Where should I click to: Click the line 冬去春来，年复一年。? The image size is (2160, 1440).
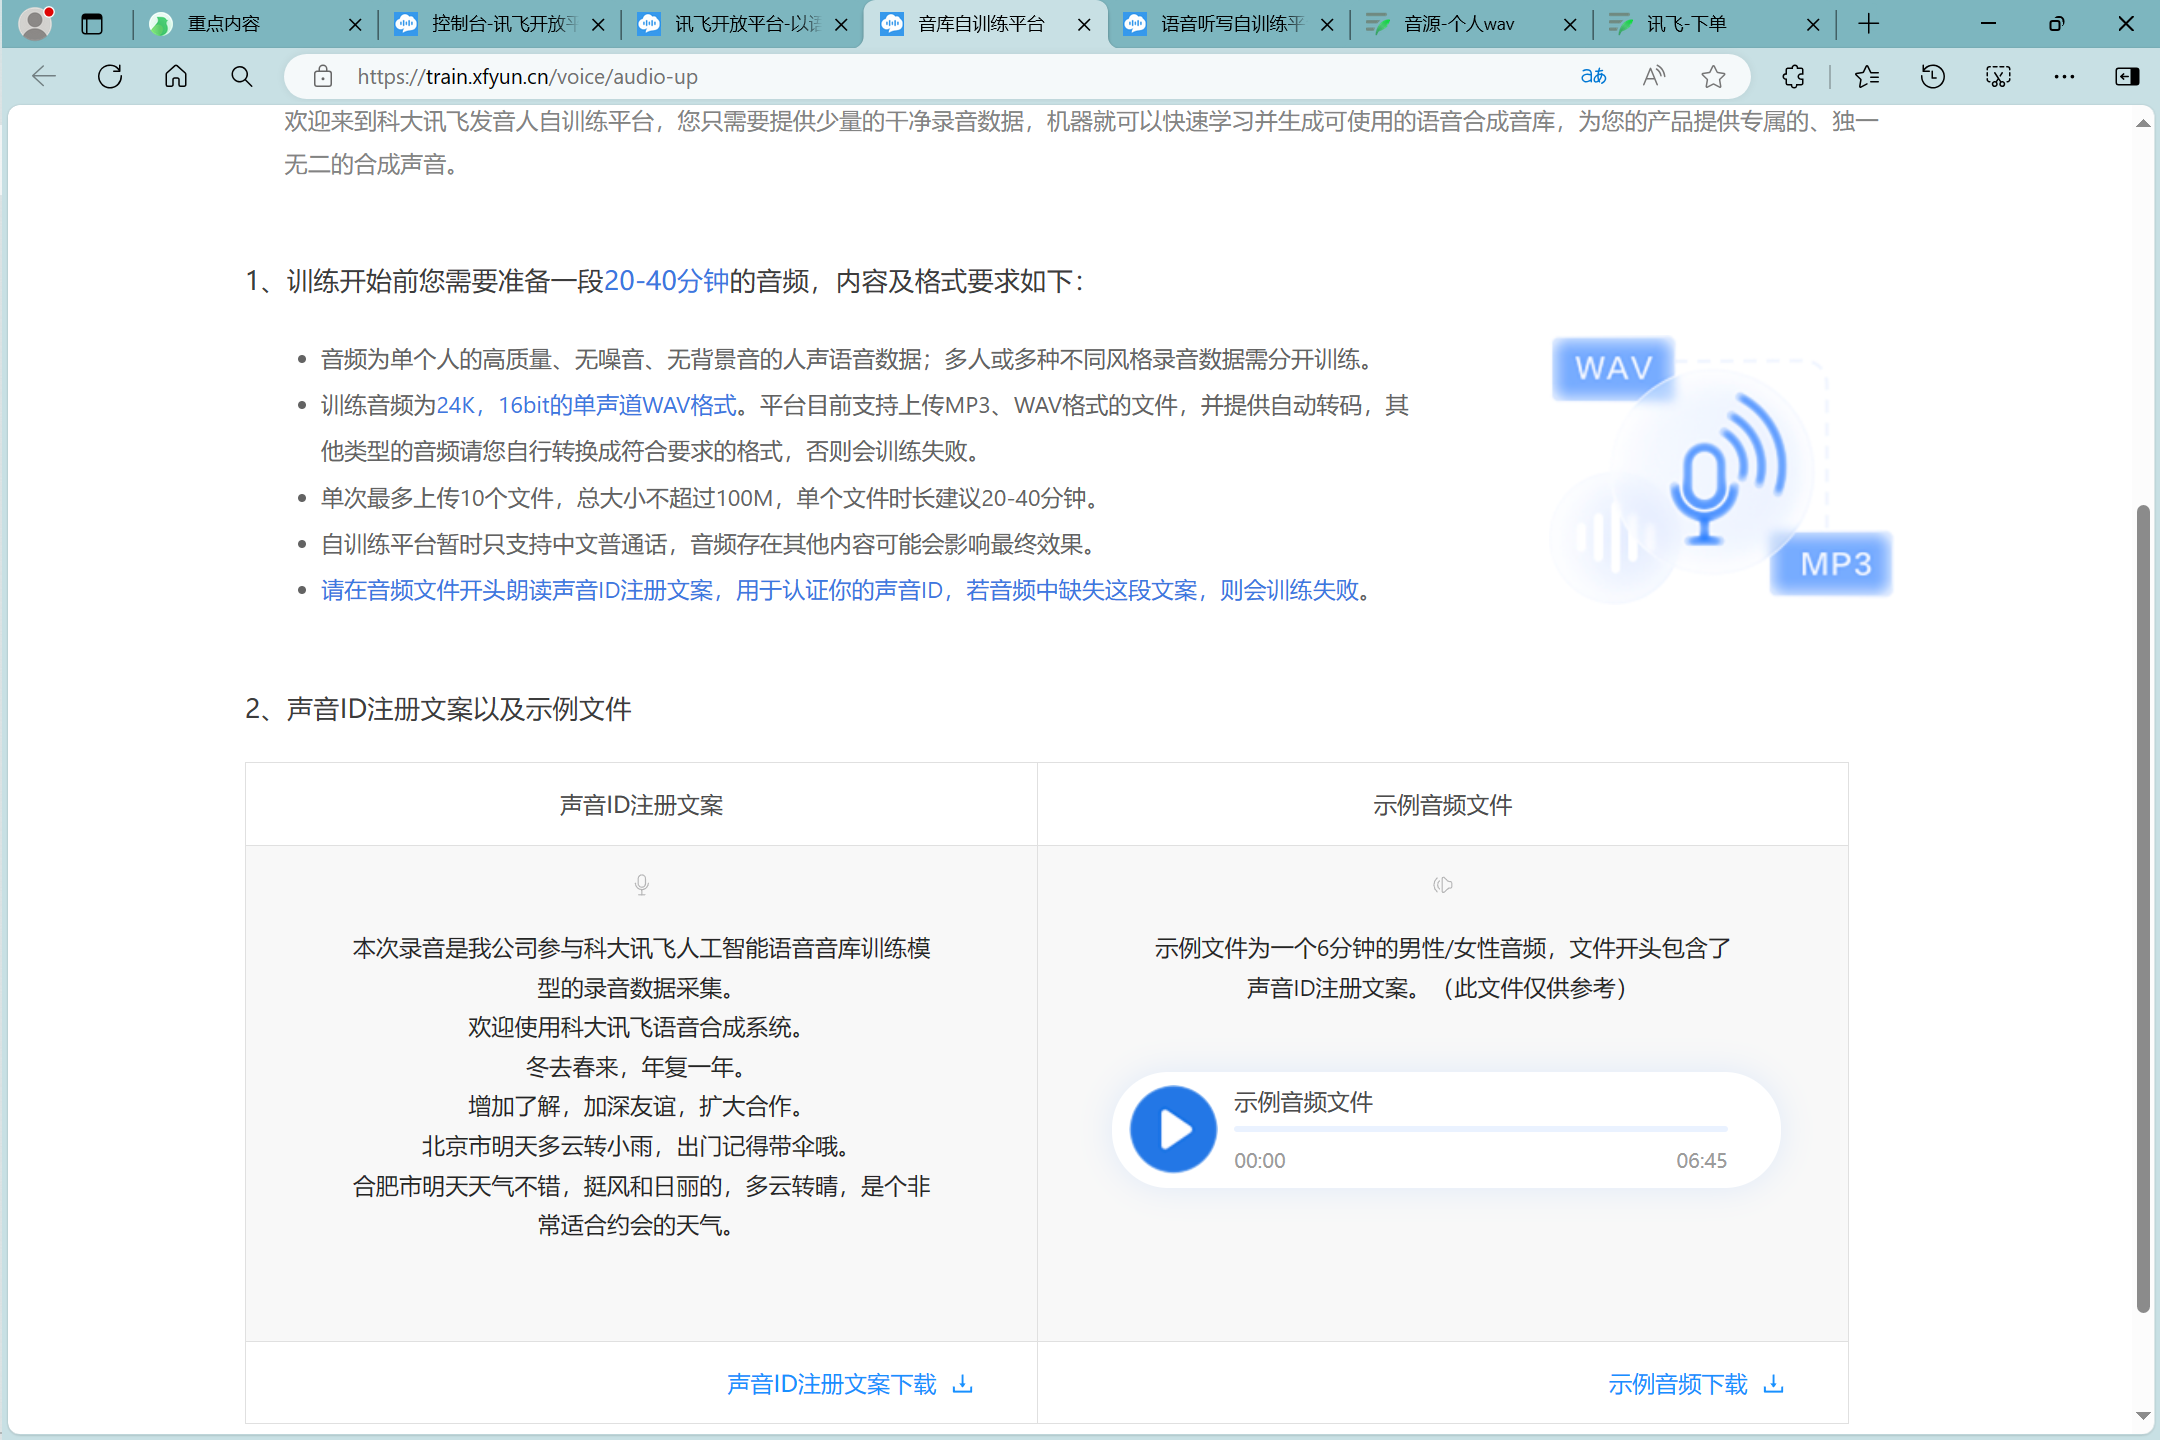pos(641,1067)
